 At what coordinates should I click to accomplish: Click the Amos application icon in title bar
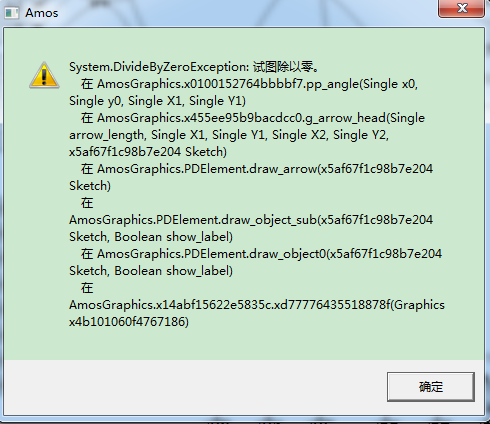point(11,13)
